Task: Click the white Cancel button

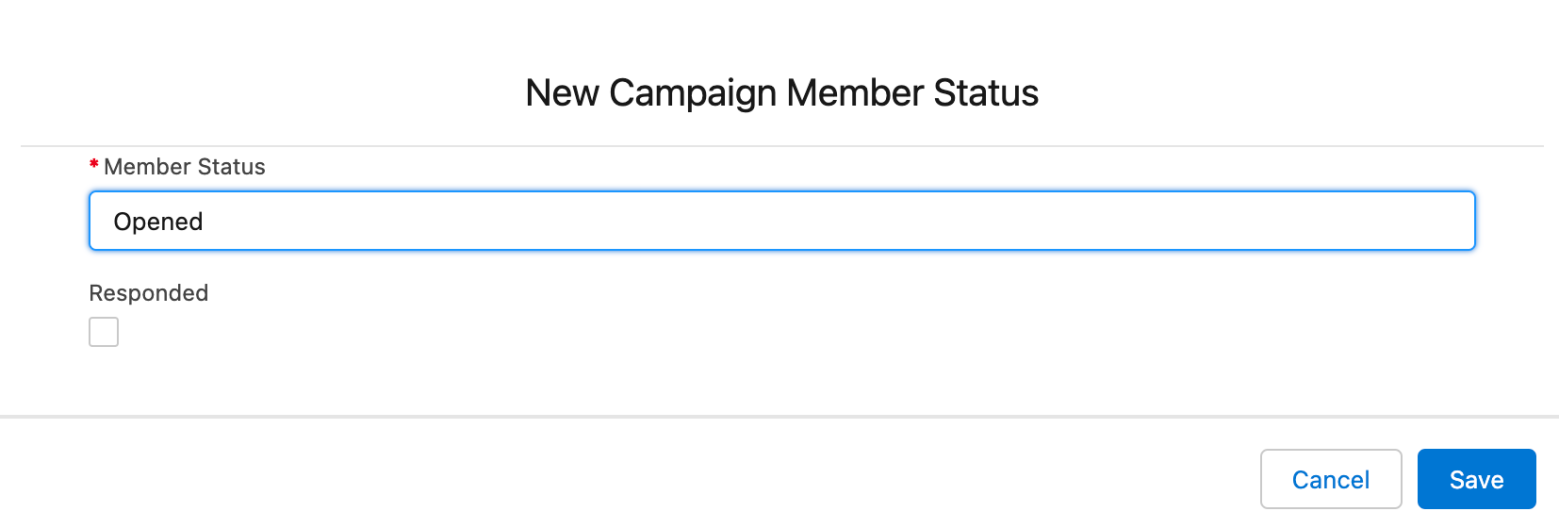Action: click(x=1330, y=479)
